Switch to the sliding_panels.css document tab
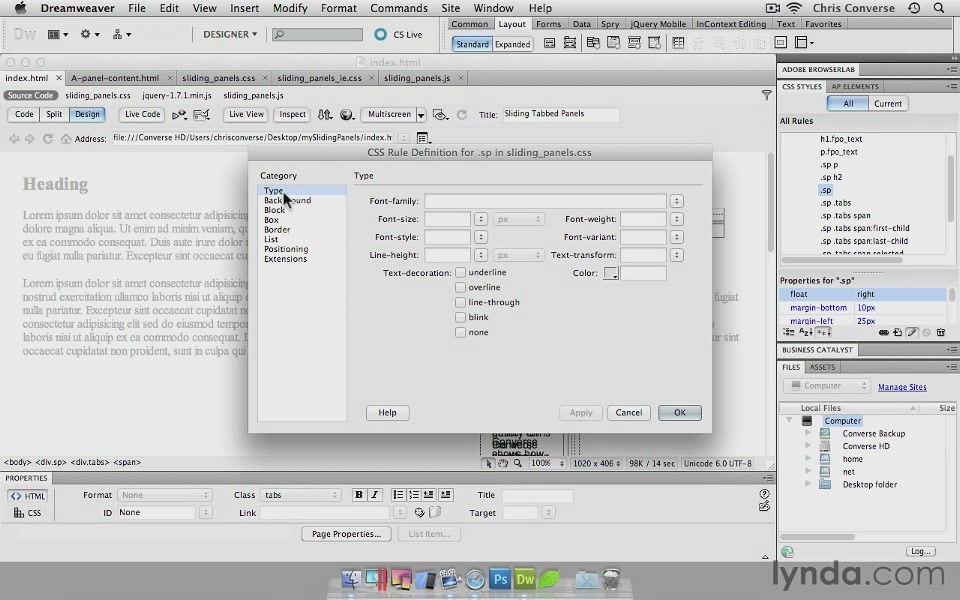 tap(219, 78)
